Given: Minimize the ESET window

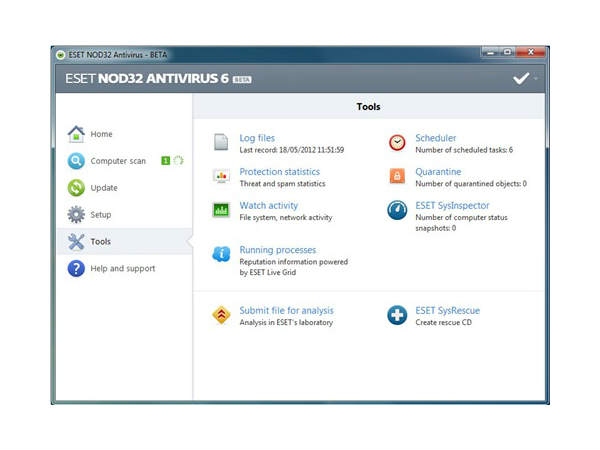Looking at the screenshot, I should click(x=491, y=52).
